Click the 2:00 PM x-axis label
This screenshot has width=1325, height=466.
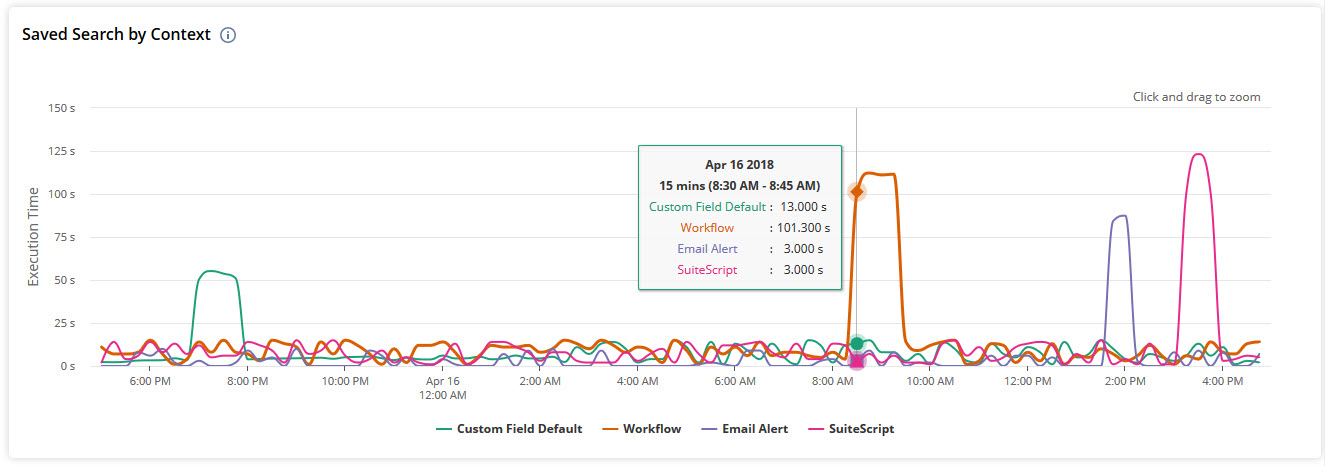point(1124,382)
